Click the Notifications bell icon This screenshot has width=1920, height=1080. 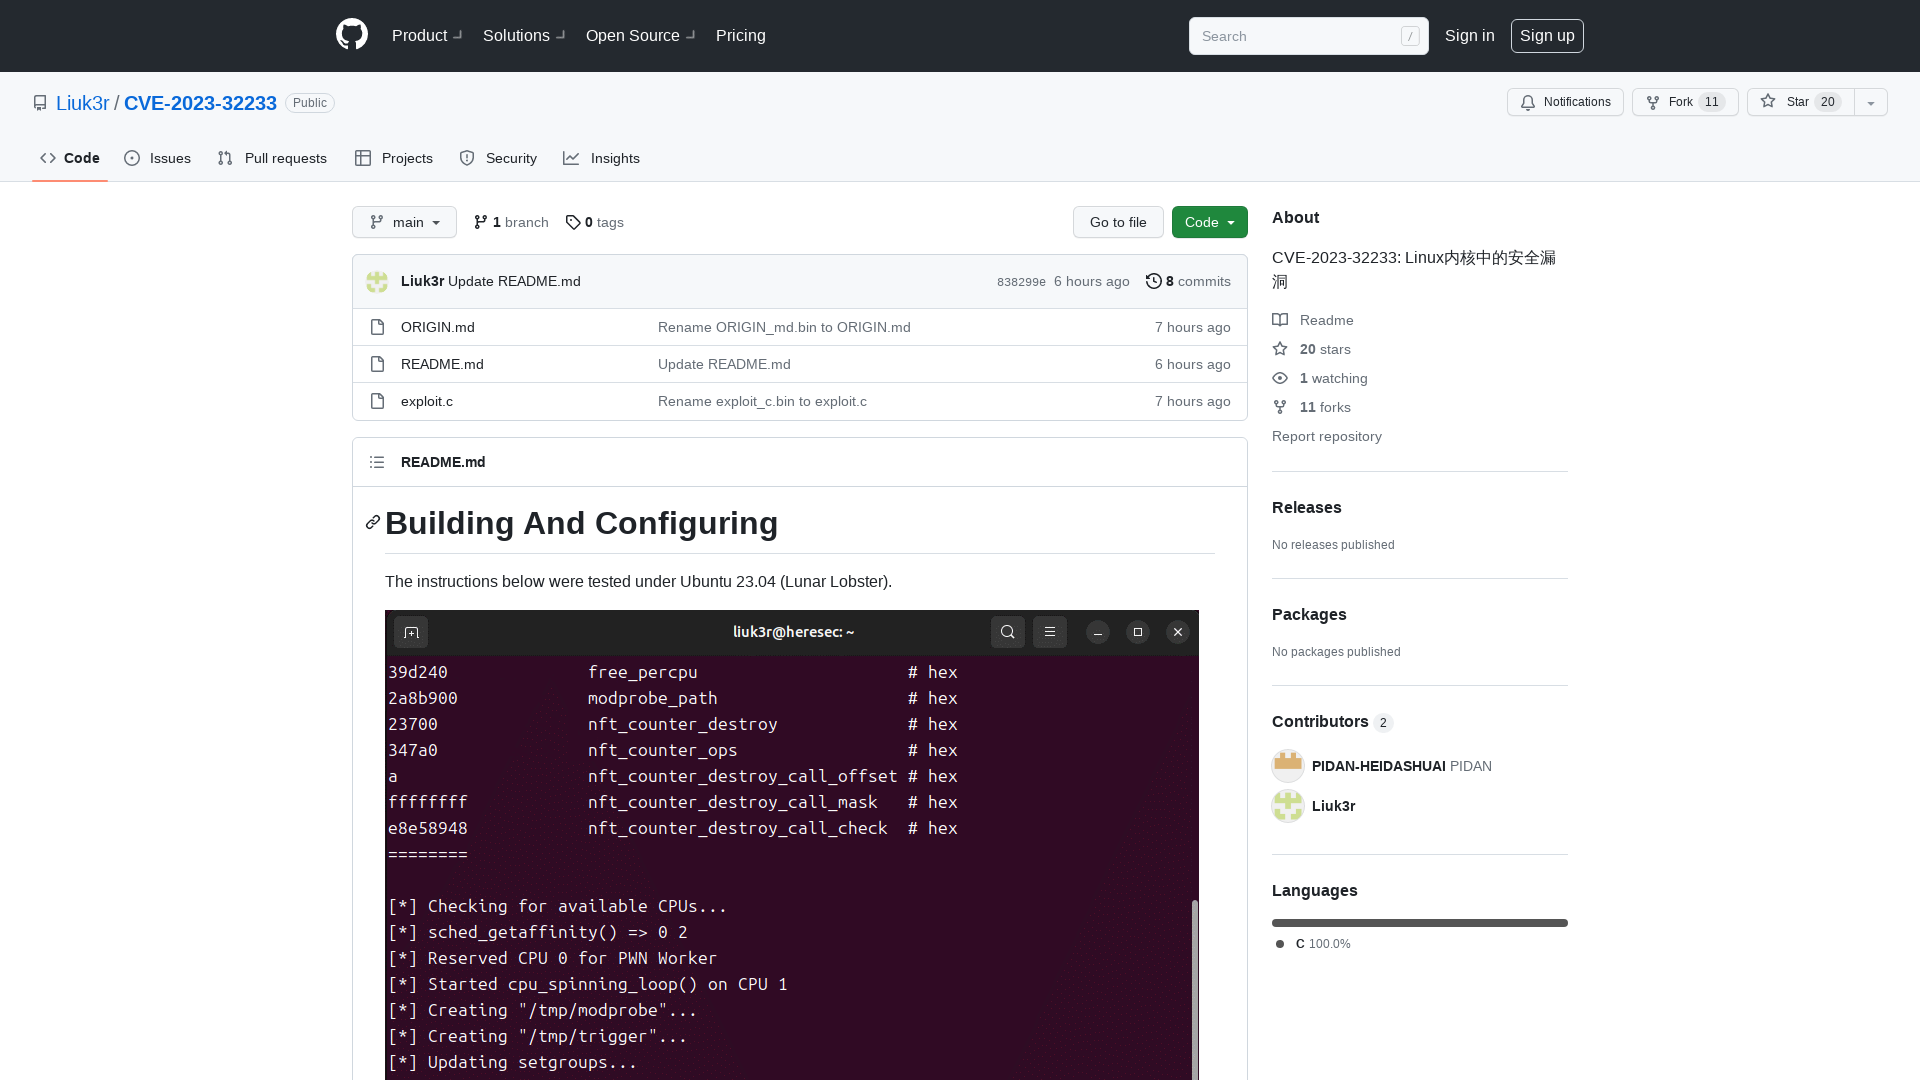coord(1528,103)
